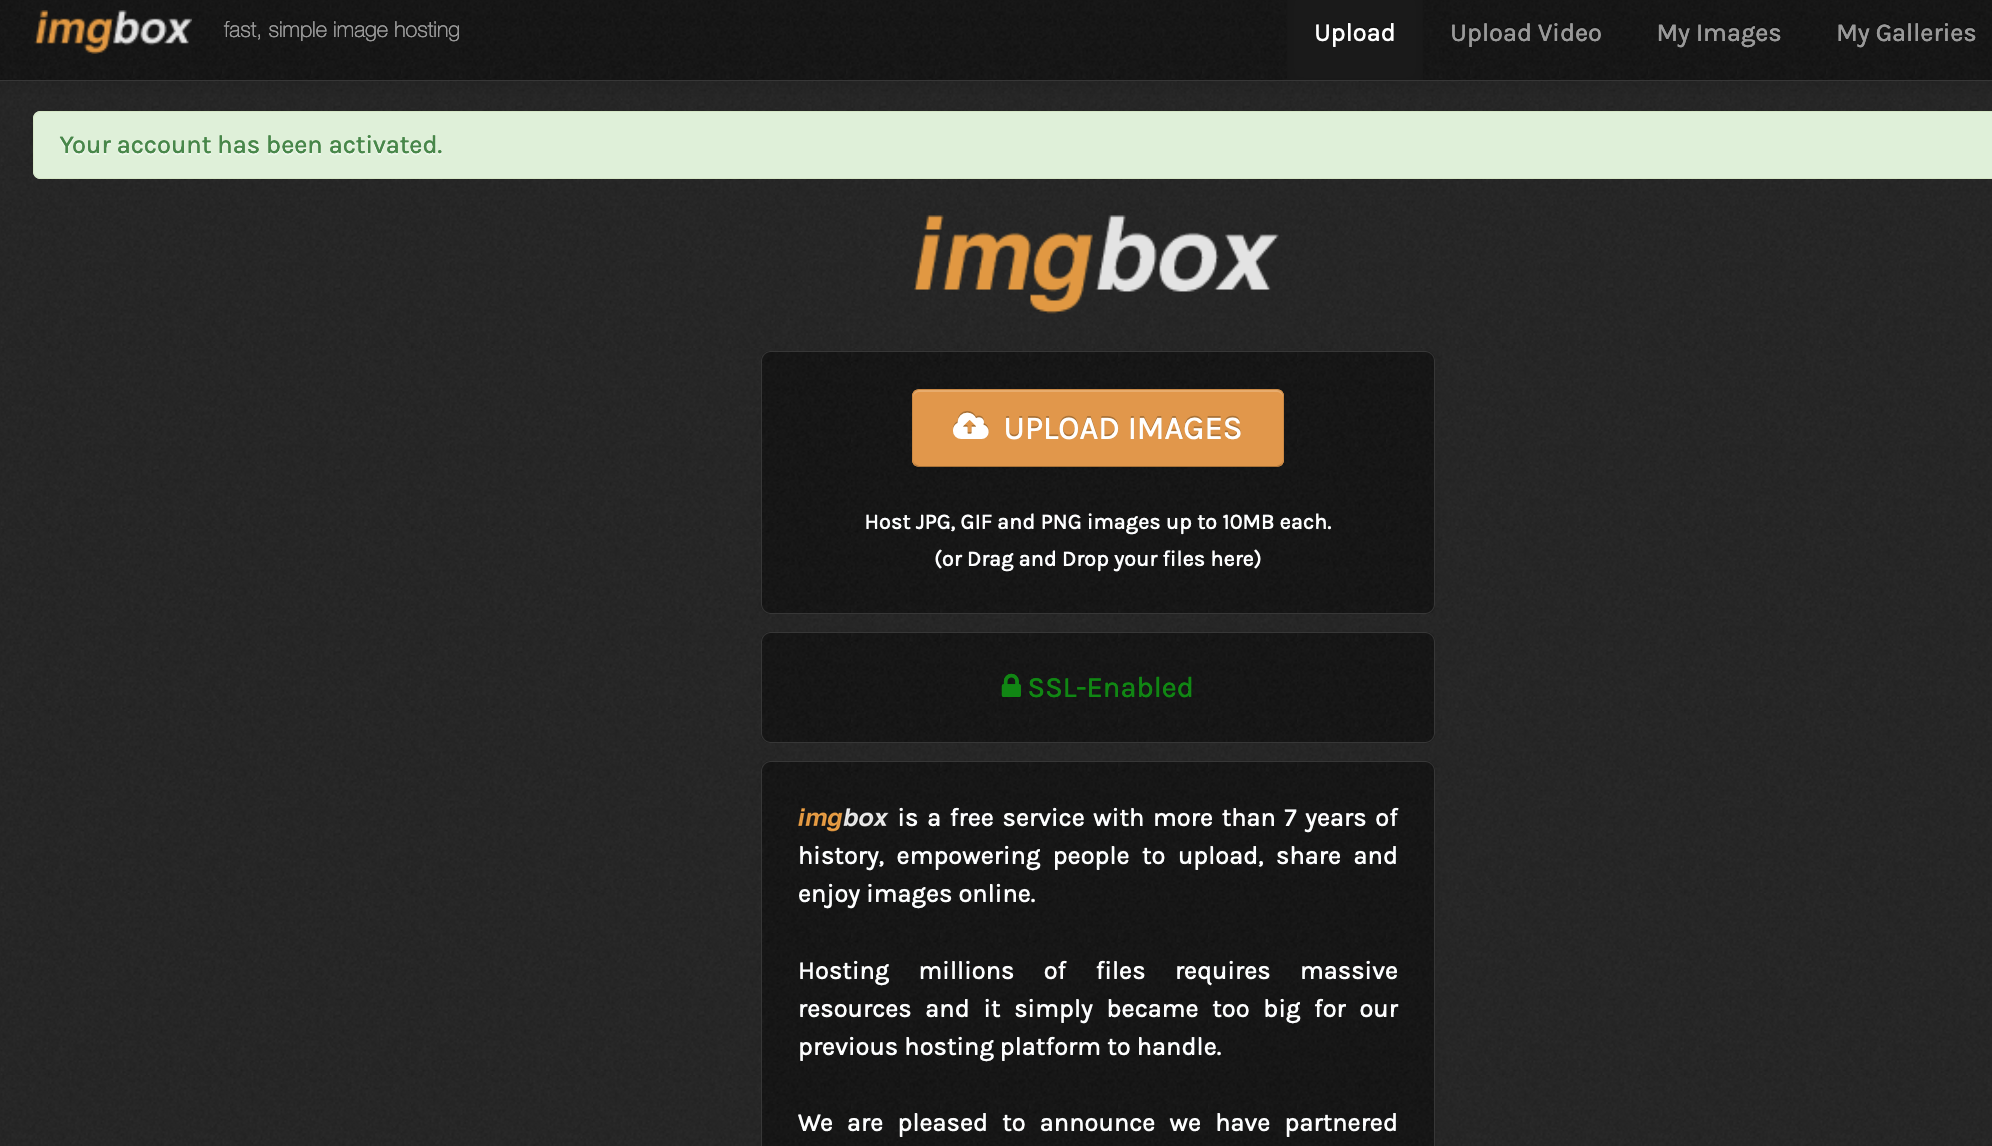Click the UPLOAD IMAGES button
Screen dimensions: 1992x1146
(1098, 428)
